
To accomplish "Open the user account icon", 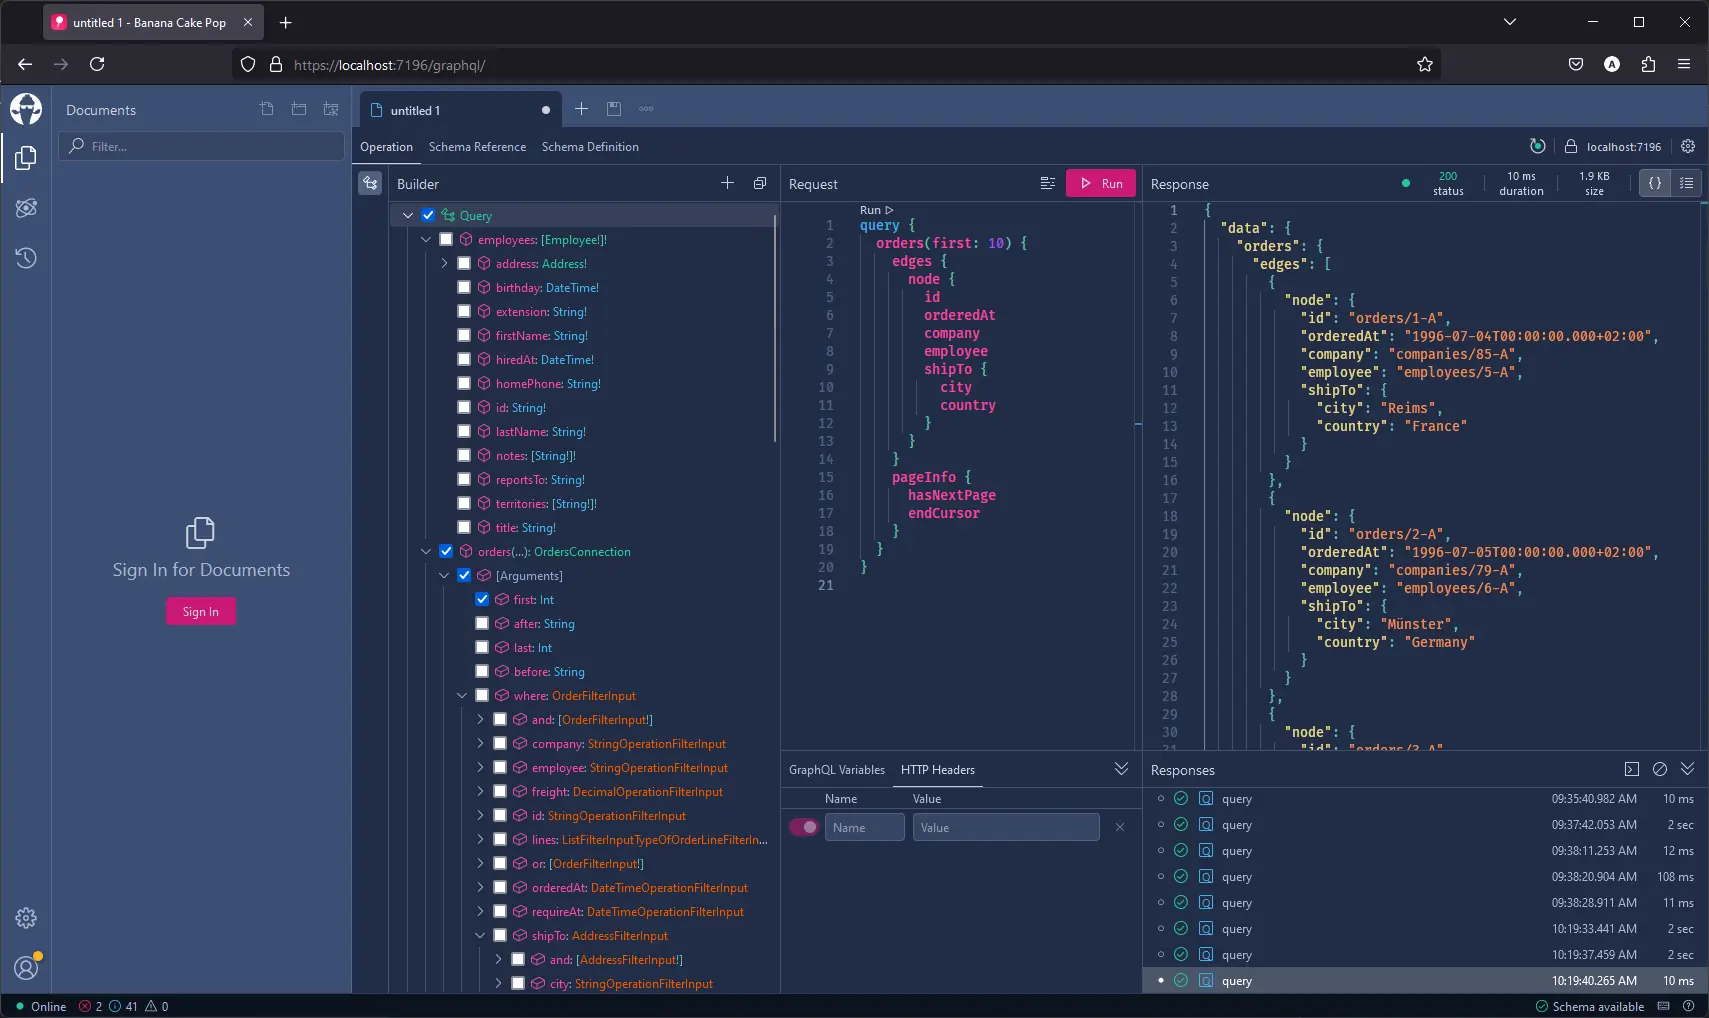I will coord(26,967).
